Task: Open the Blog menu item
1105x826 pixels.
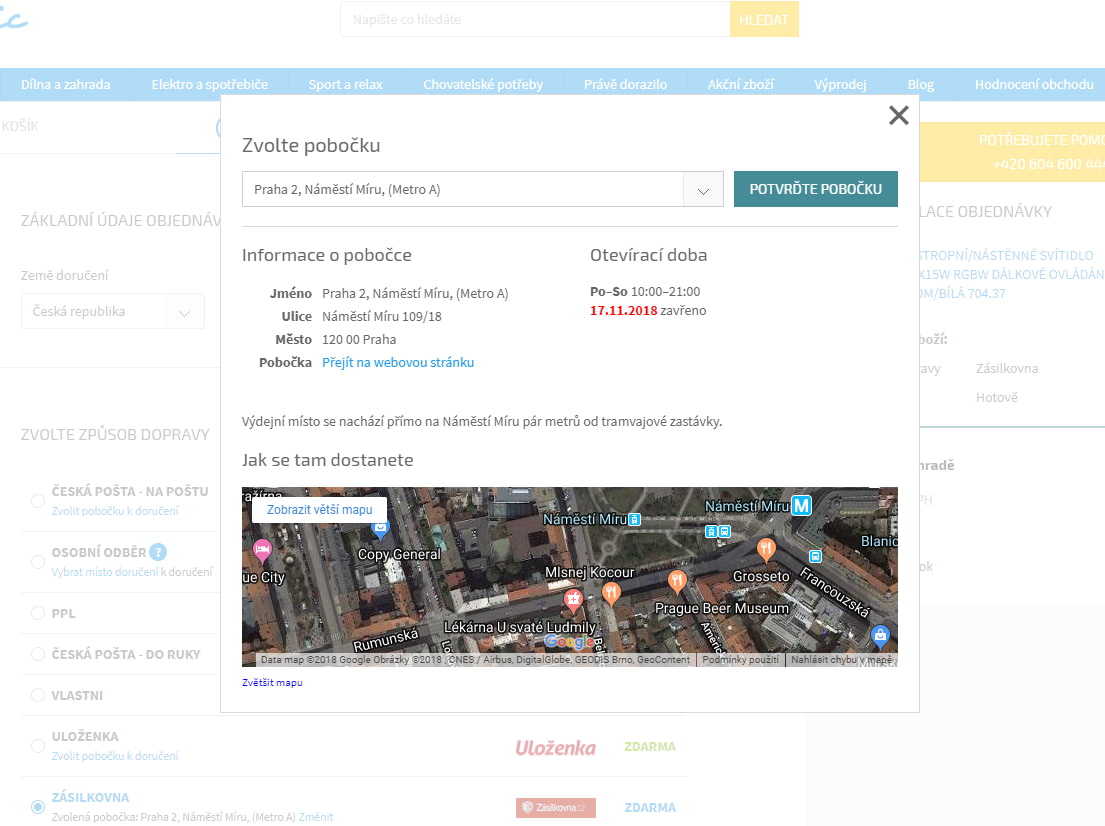Action: click(920, 85)
